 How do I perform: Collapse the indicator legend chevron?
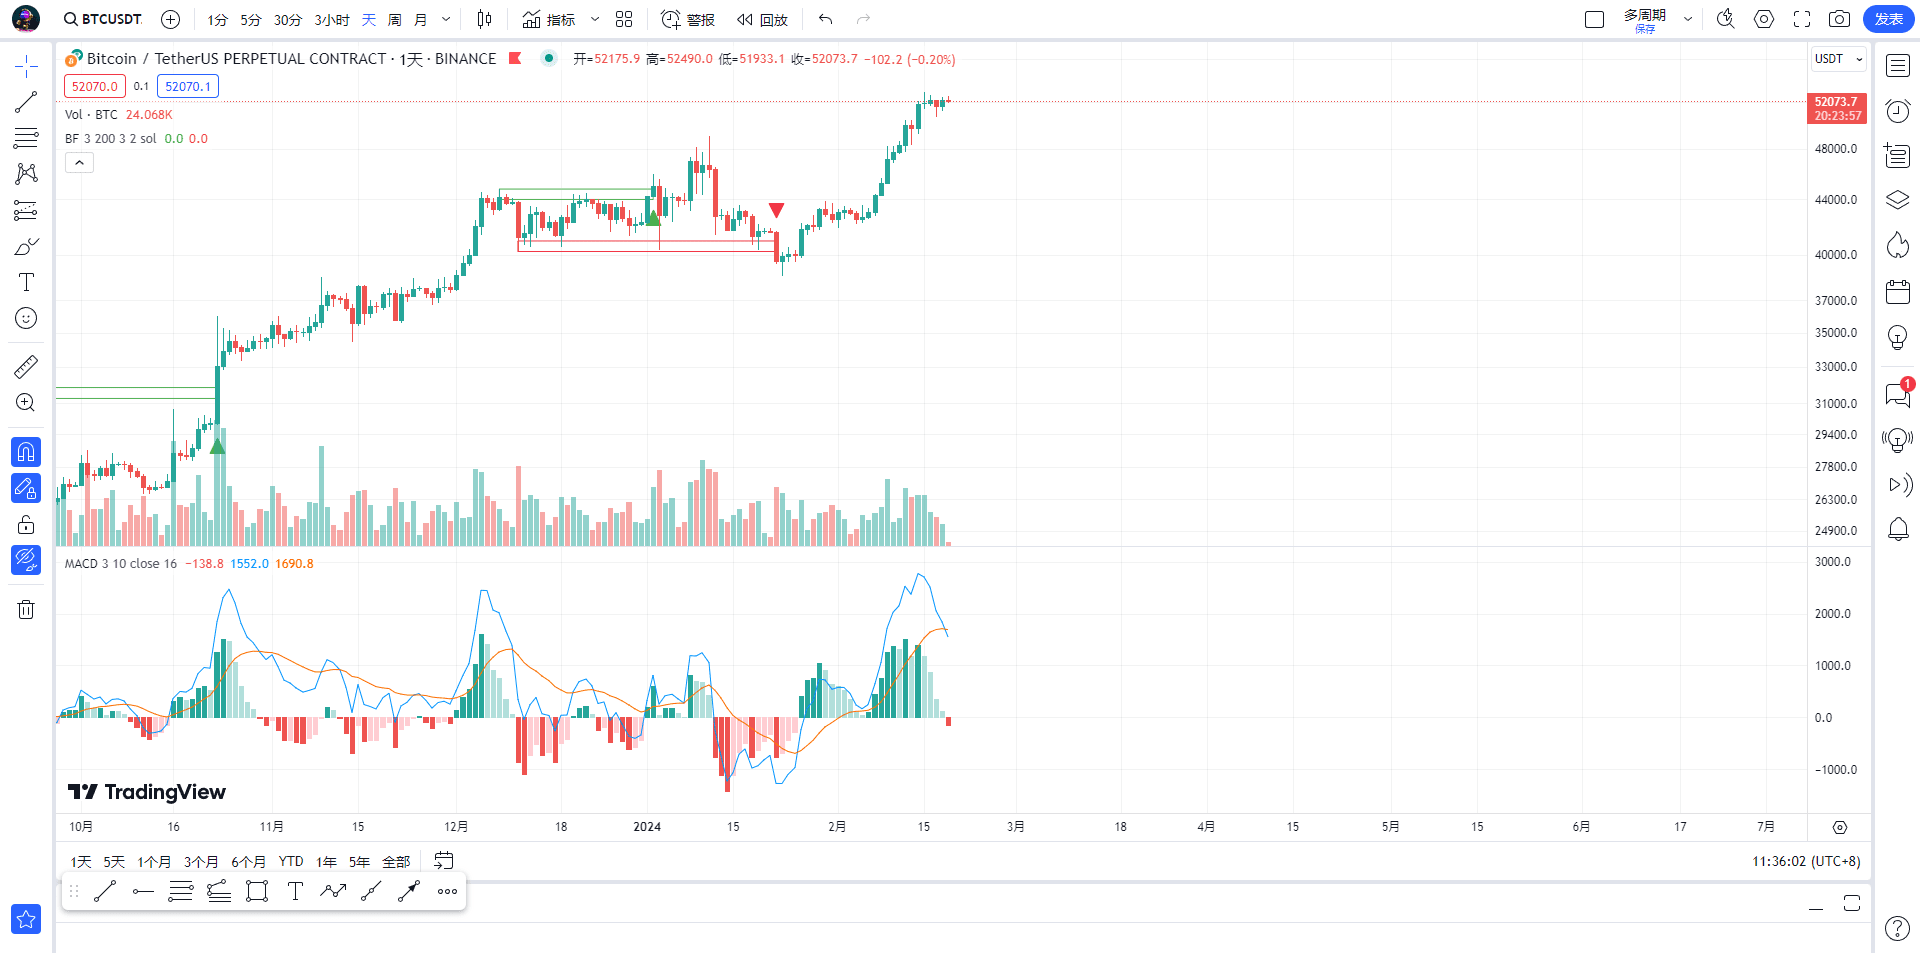pos(80,163)
